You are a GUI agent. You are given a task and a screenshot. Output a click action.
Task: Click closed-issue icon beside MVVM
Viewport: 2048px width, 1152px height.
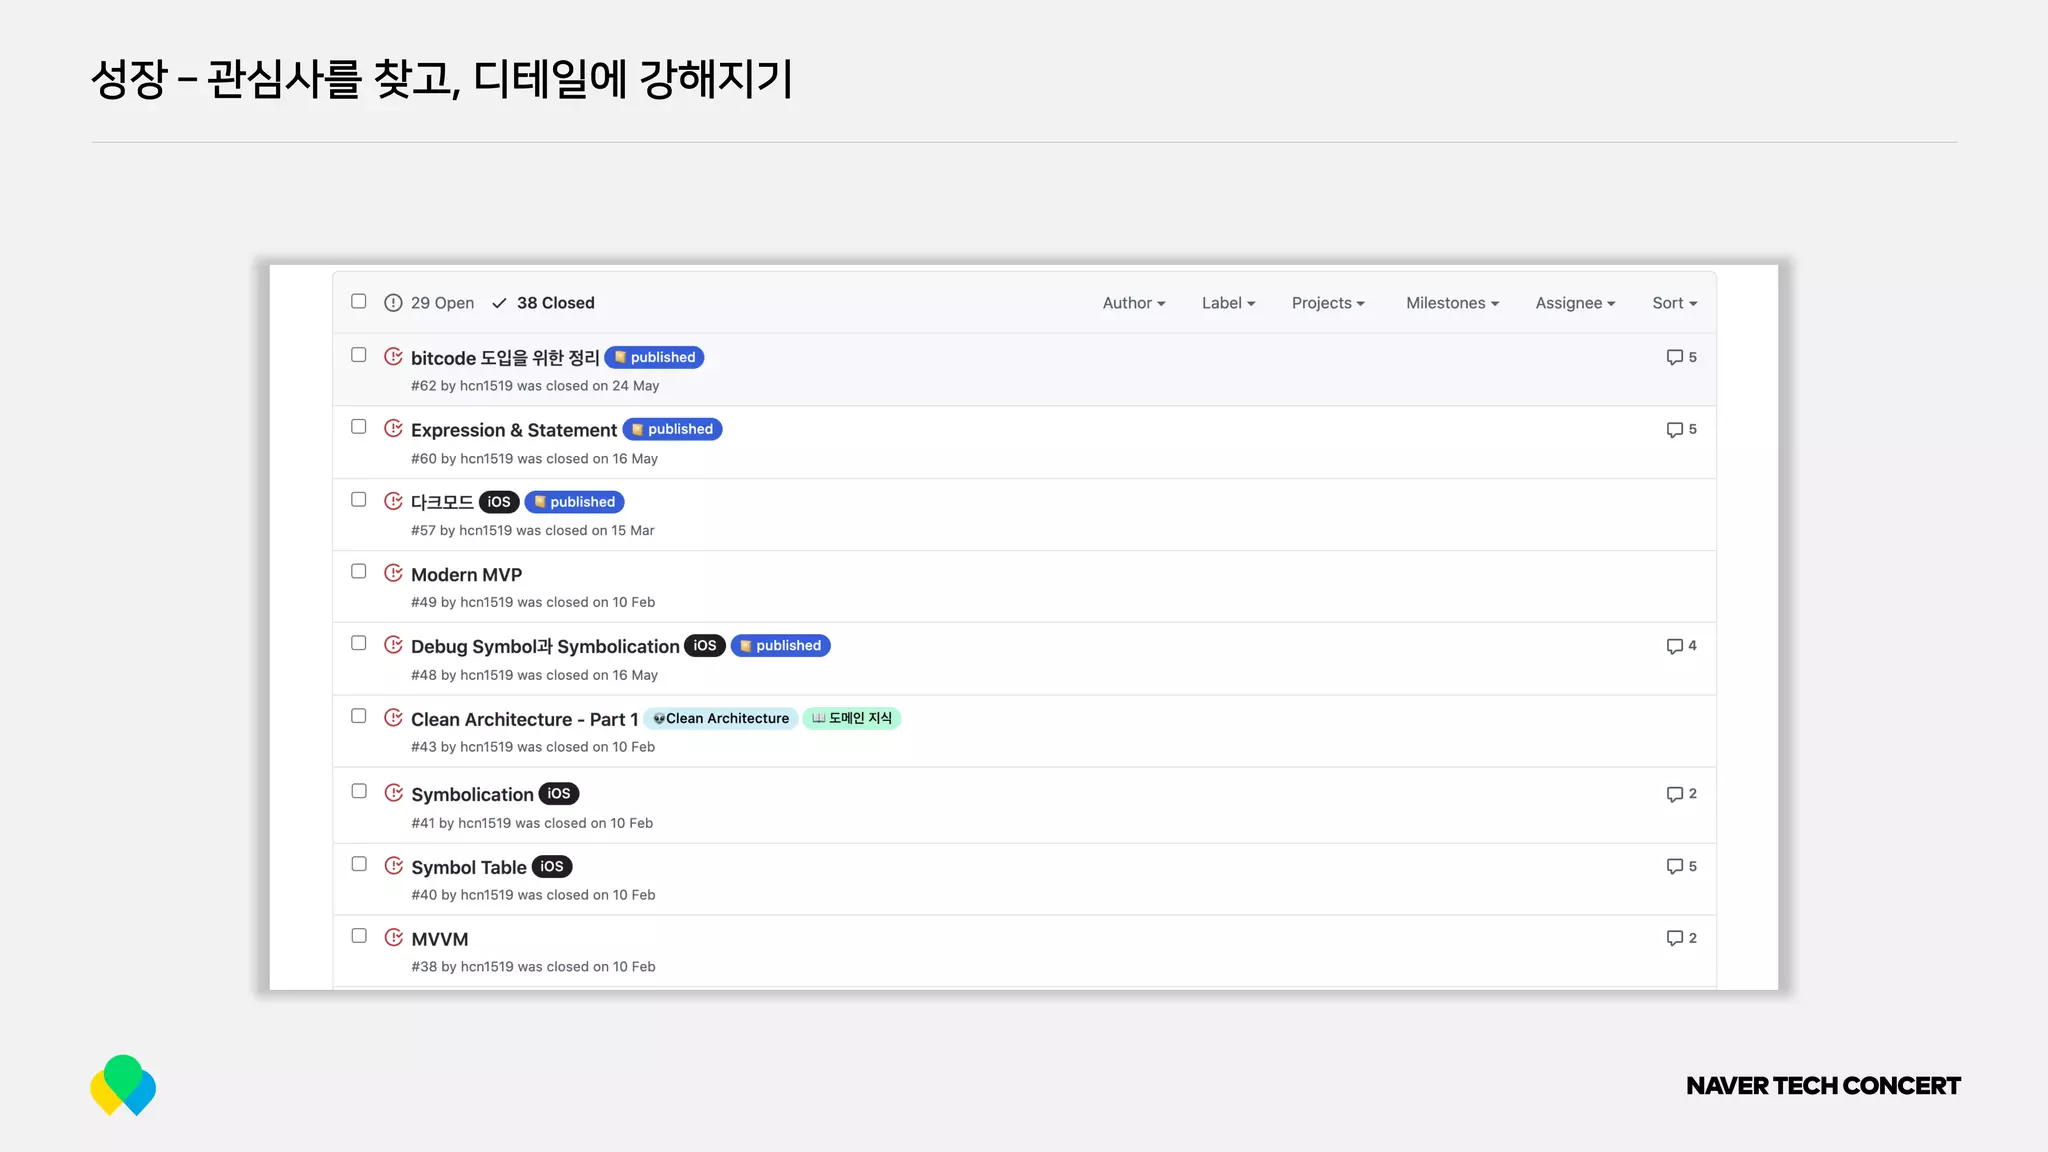[x=393, y=938]
